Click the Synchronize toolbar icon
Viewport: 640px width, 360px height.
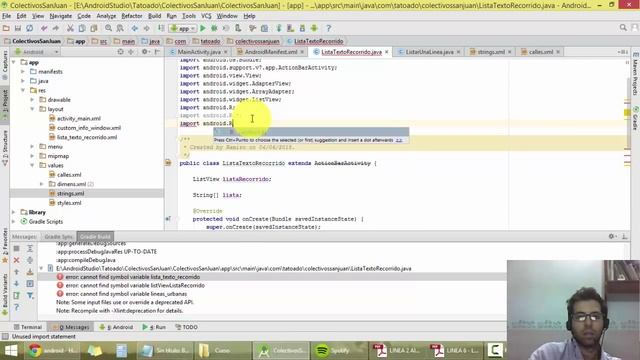coord(29,28)
